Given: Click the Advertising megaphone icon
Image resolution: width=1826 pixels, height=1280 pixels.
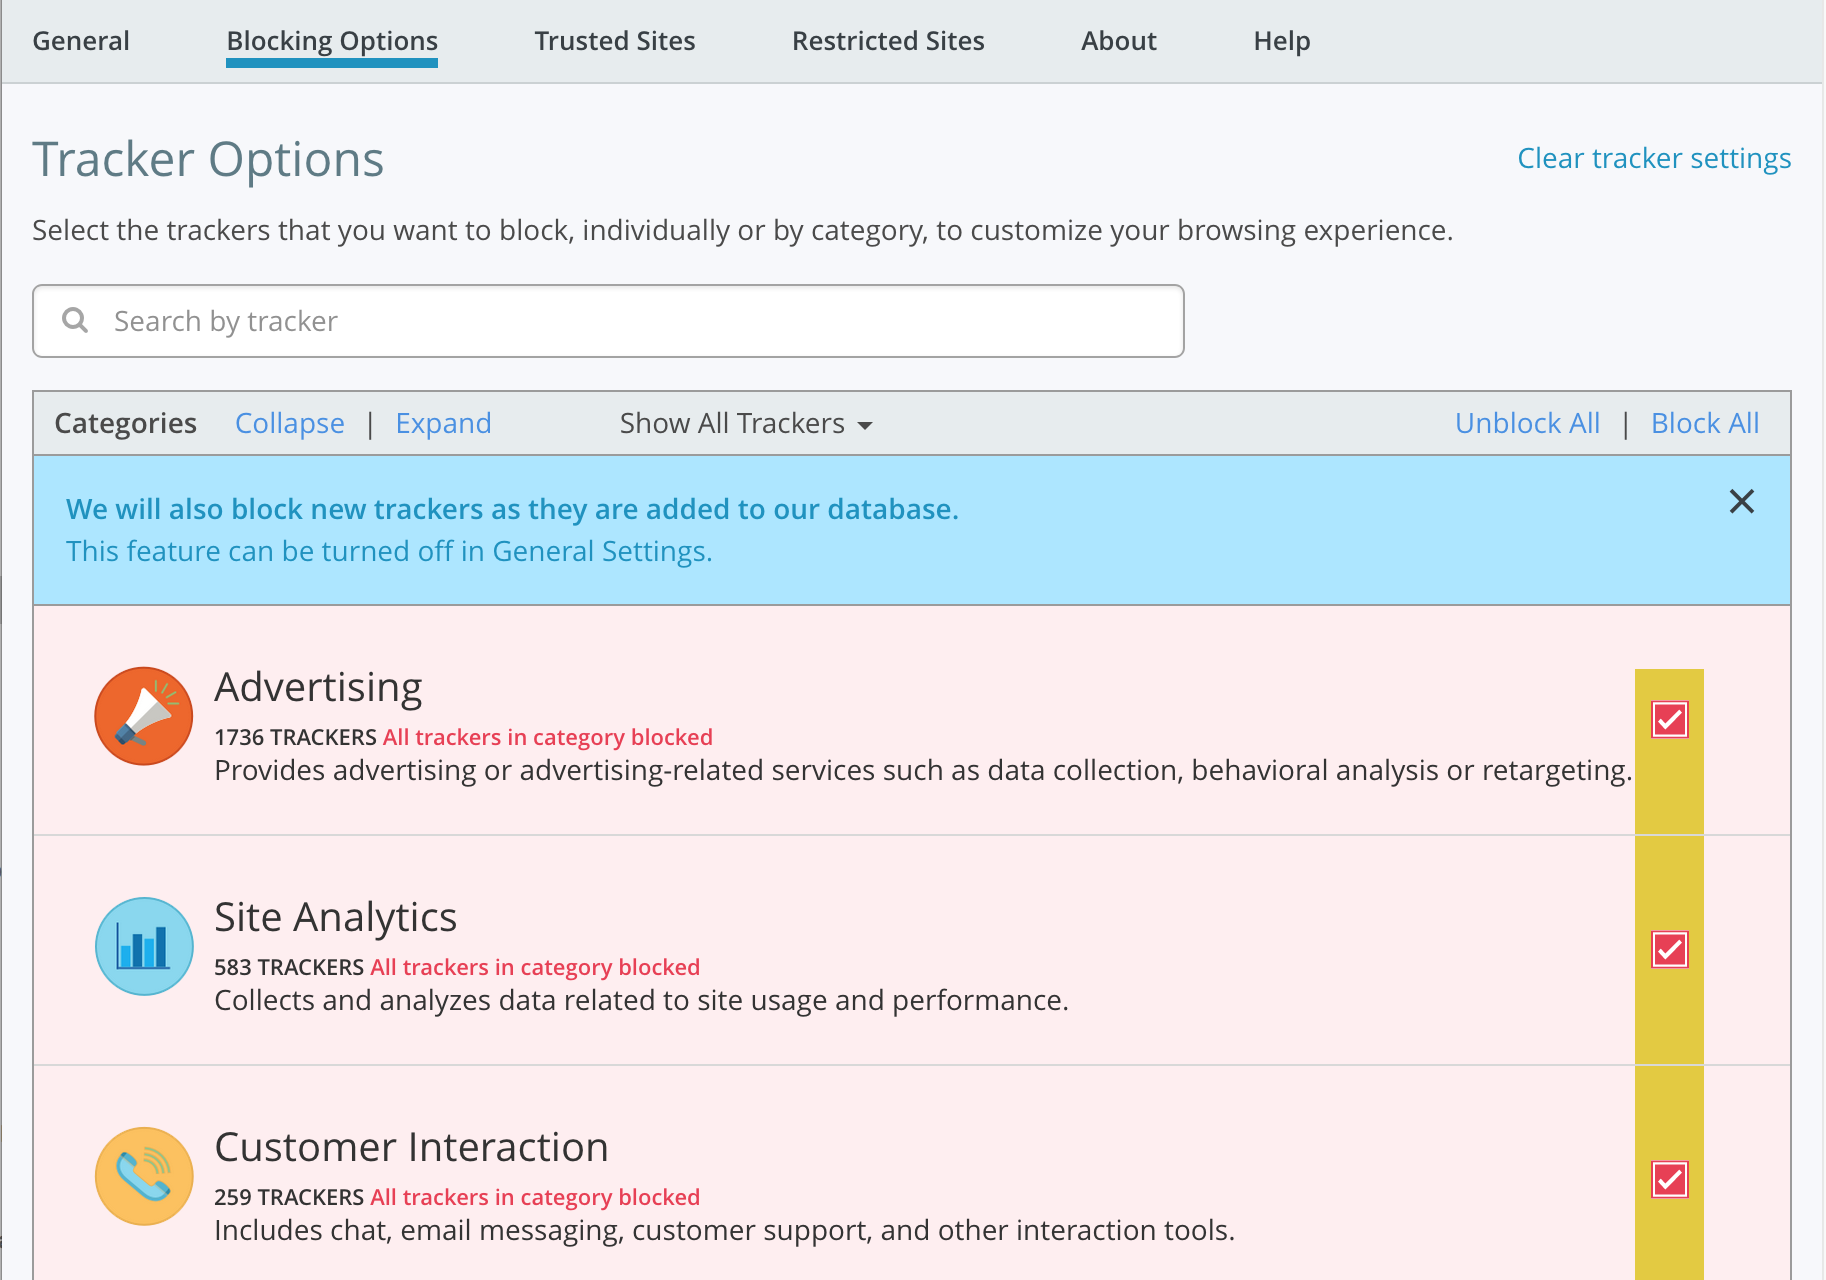Looking at the screenshot, I should point(144,716).
